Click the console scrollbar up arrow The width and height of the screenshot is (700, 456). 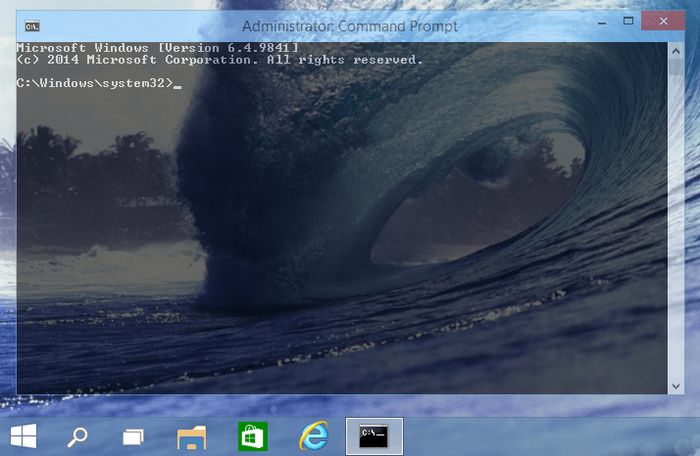point(675,48)
